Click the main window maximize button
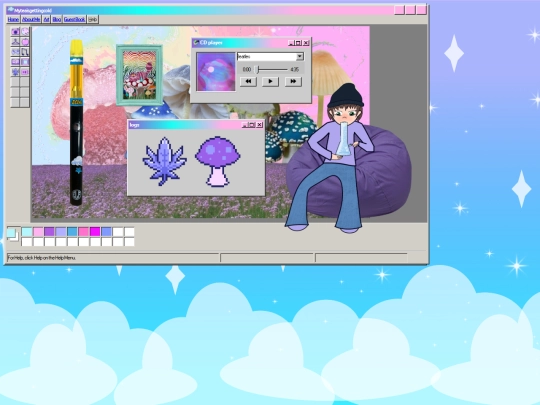Viewport: 540px width, 405px height. pyautogui.click(x=410, y=10)
